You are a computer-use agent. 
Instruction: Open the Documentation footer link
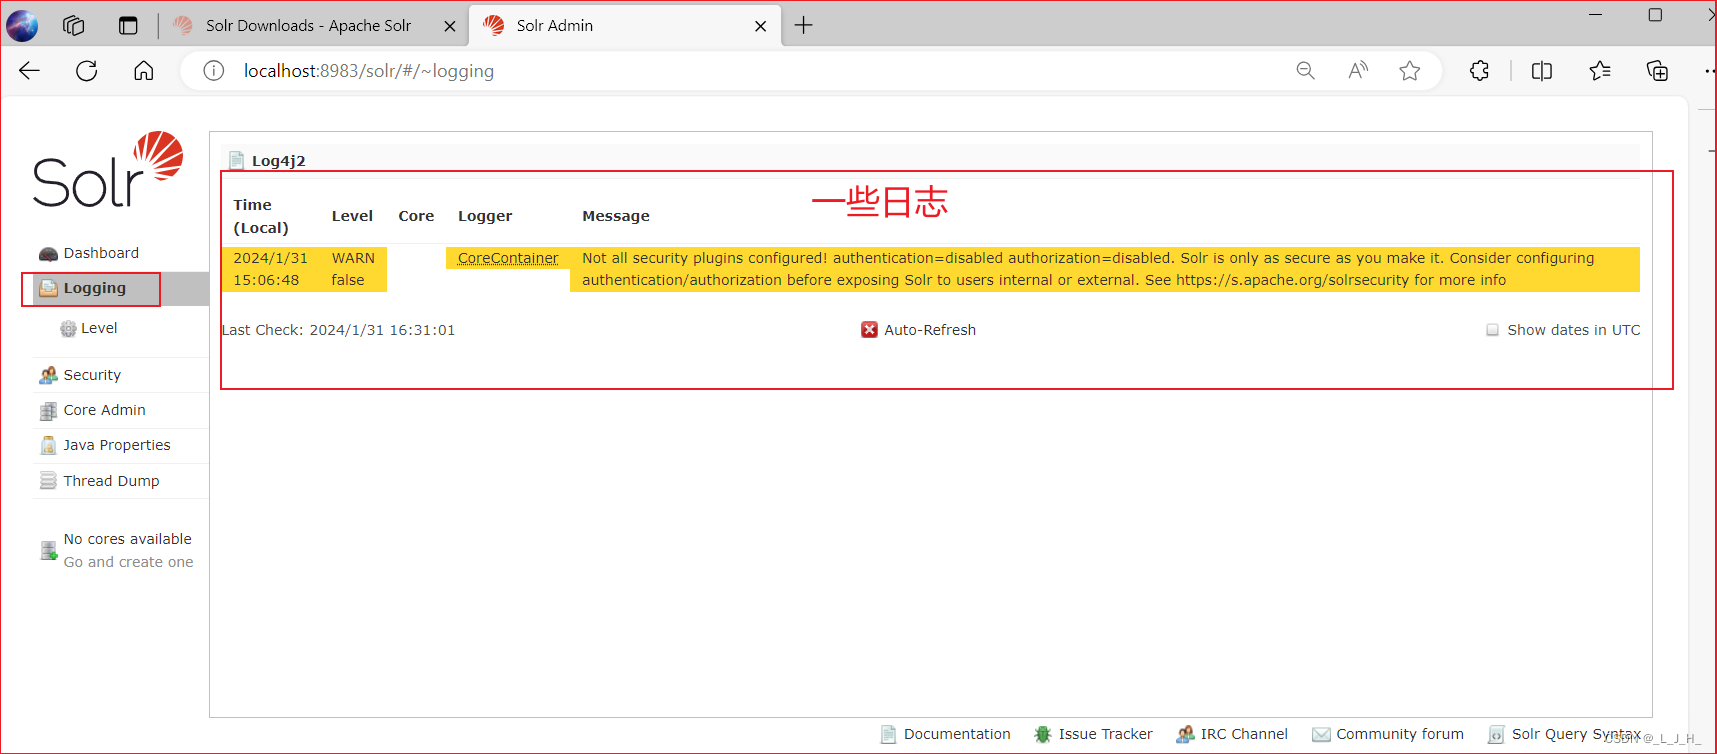(x=957, y=734)
